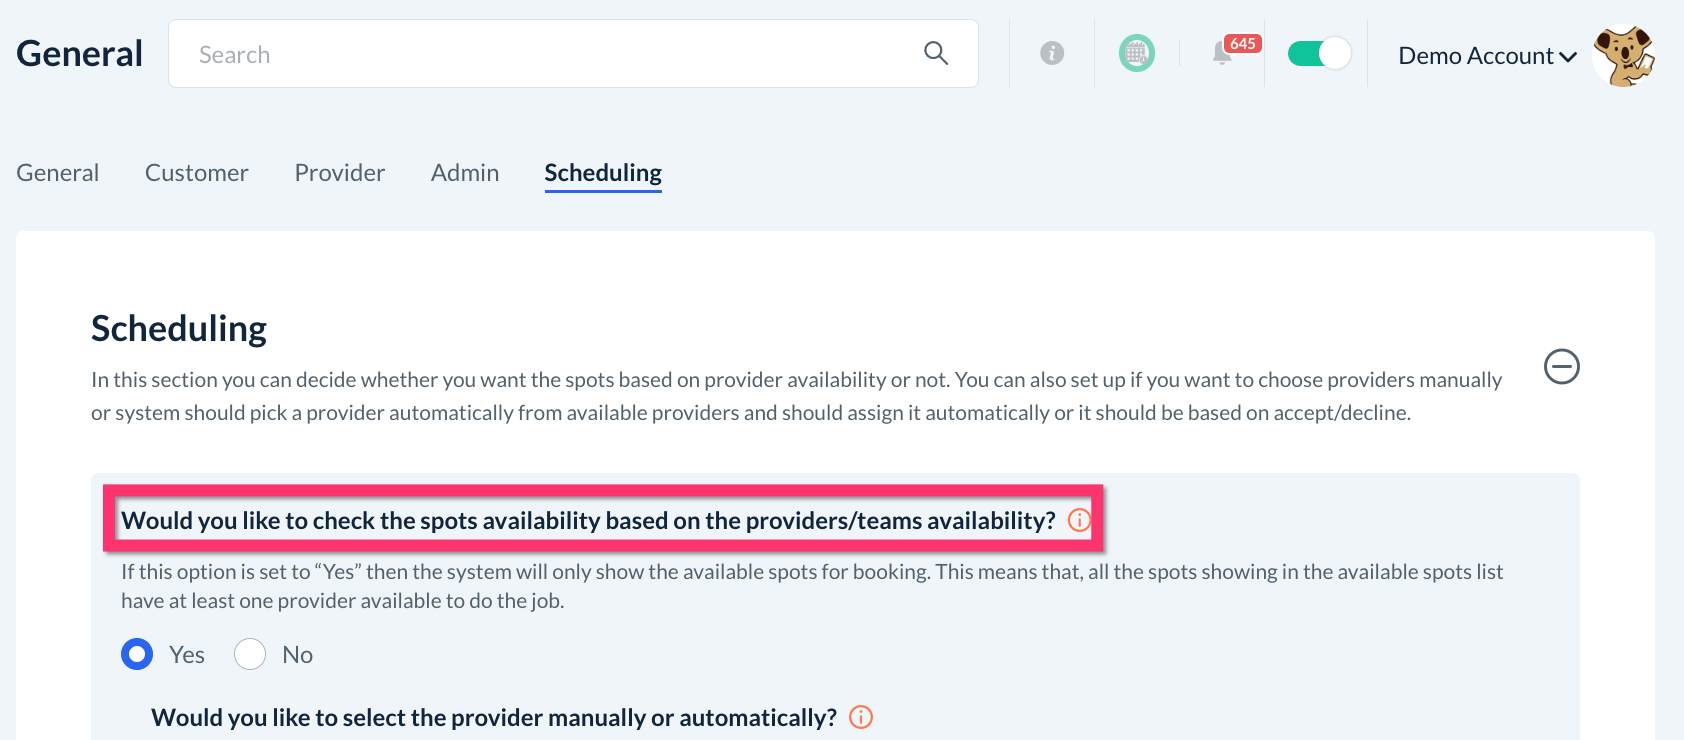The width and height of the screenshot is (1684, 740).
Task: Click the koala profile avatar
Action: click(1623, 56)
